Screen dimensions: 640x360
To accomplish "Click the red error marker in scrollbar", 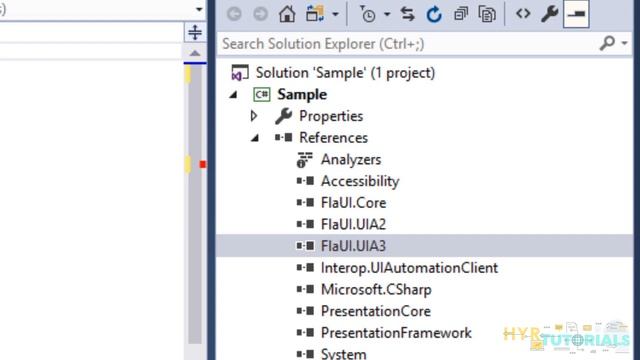I will (202, 164).
